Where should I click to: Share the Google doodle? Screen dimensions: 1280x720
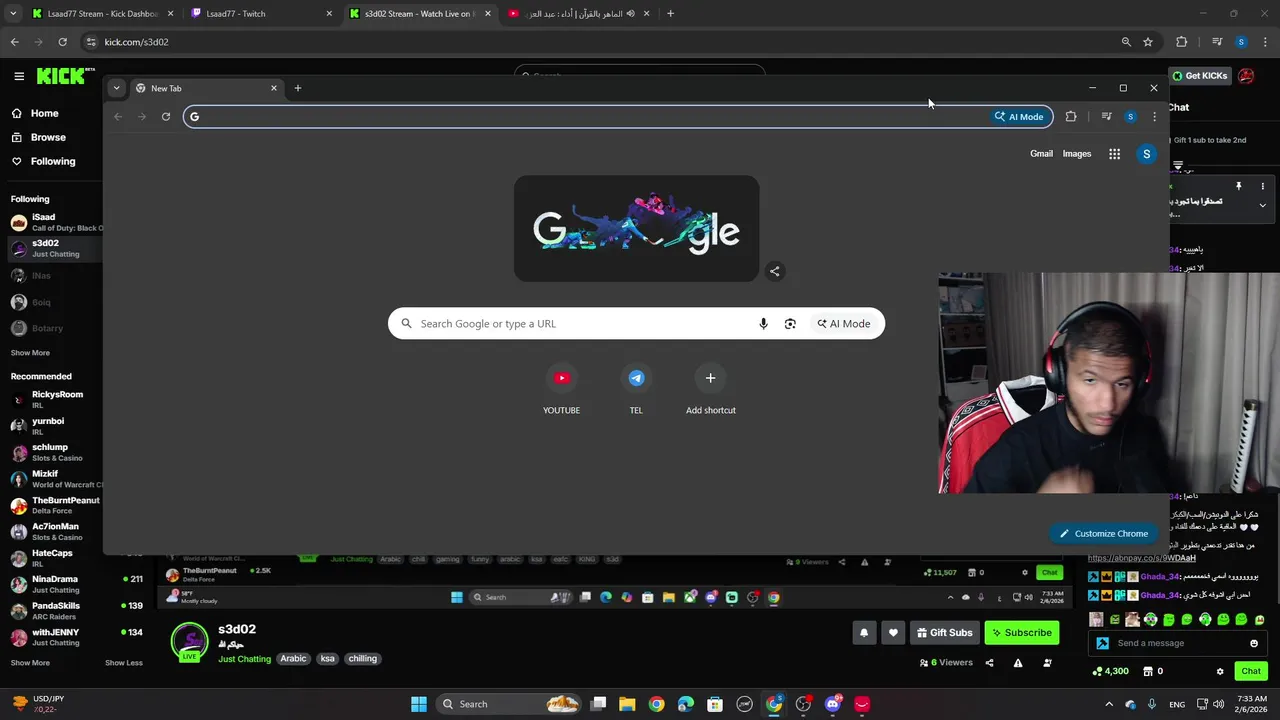774,271
